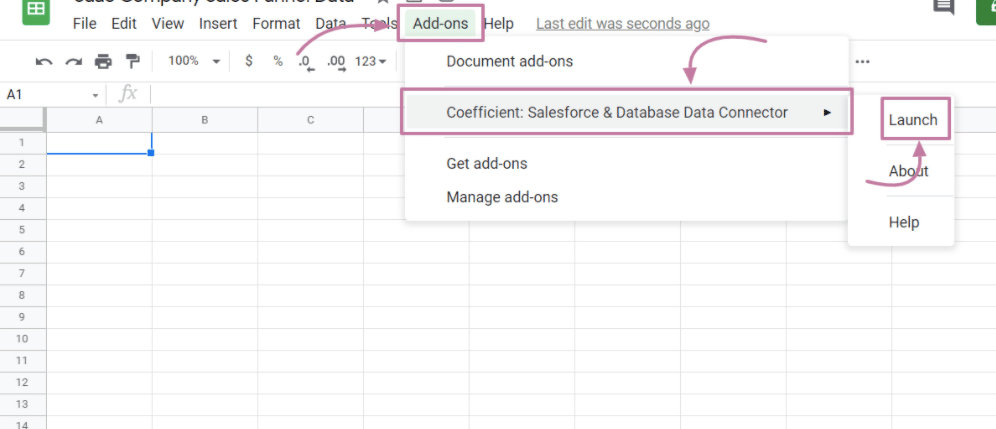Increase decimal places
Screen dimensions: 996x429
click(336, 62)
